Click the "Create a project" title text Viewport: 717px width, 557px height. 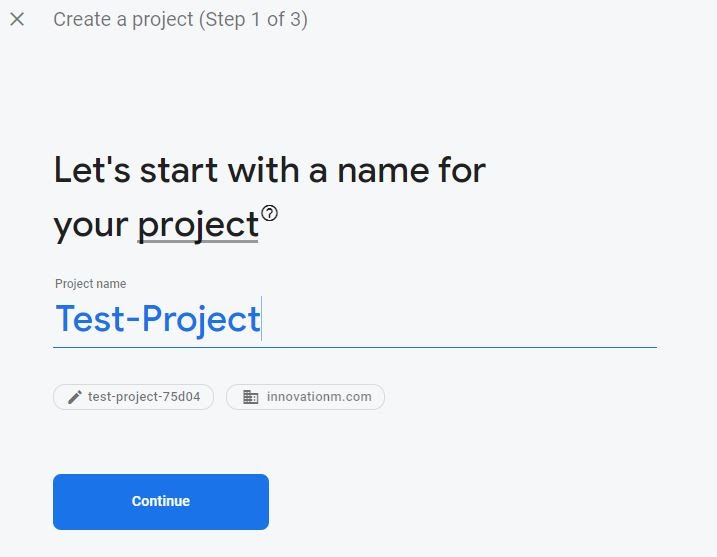pyautogui.click(x=123, y=20)
